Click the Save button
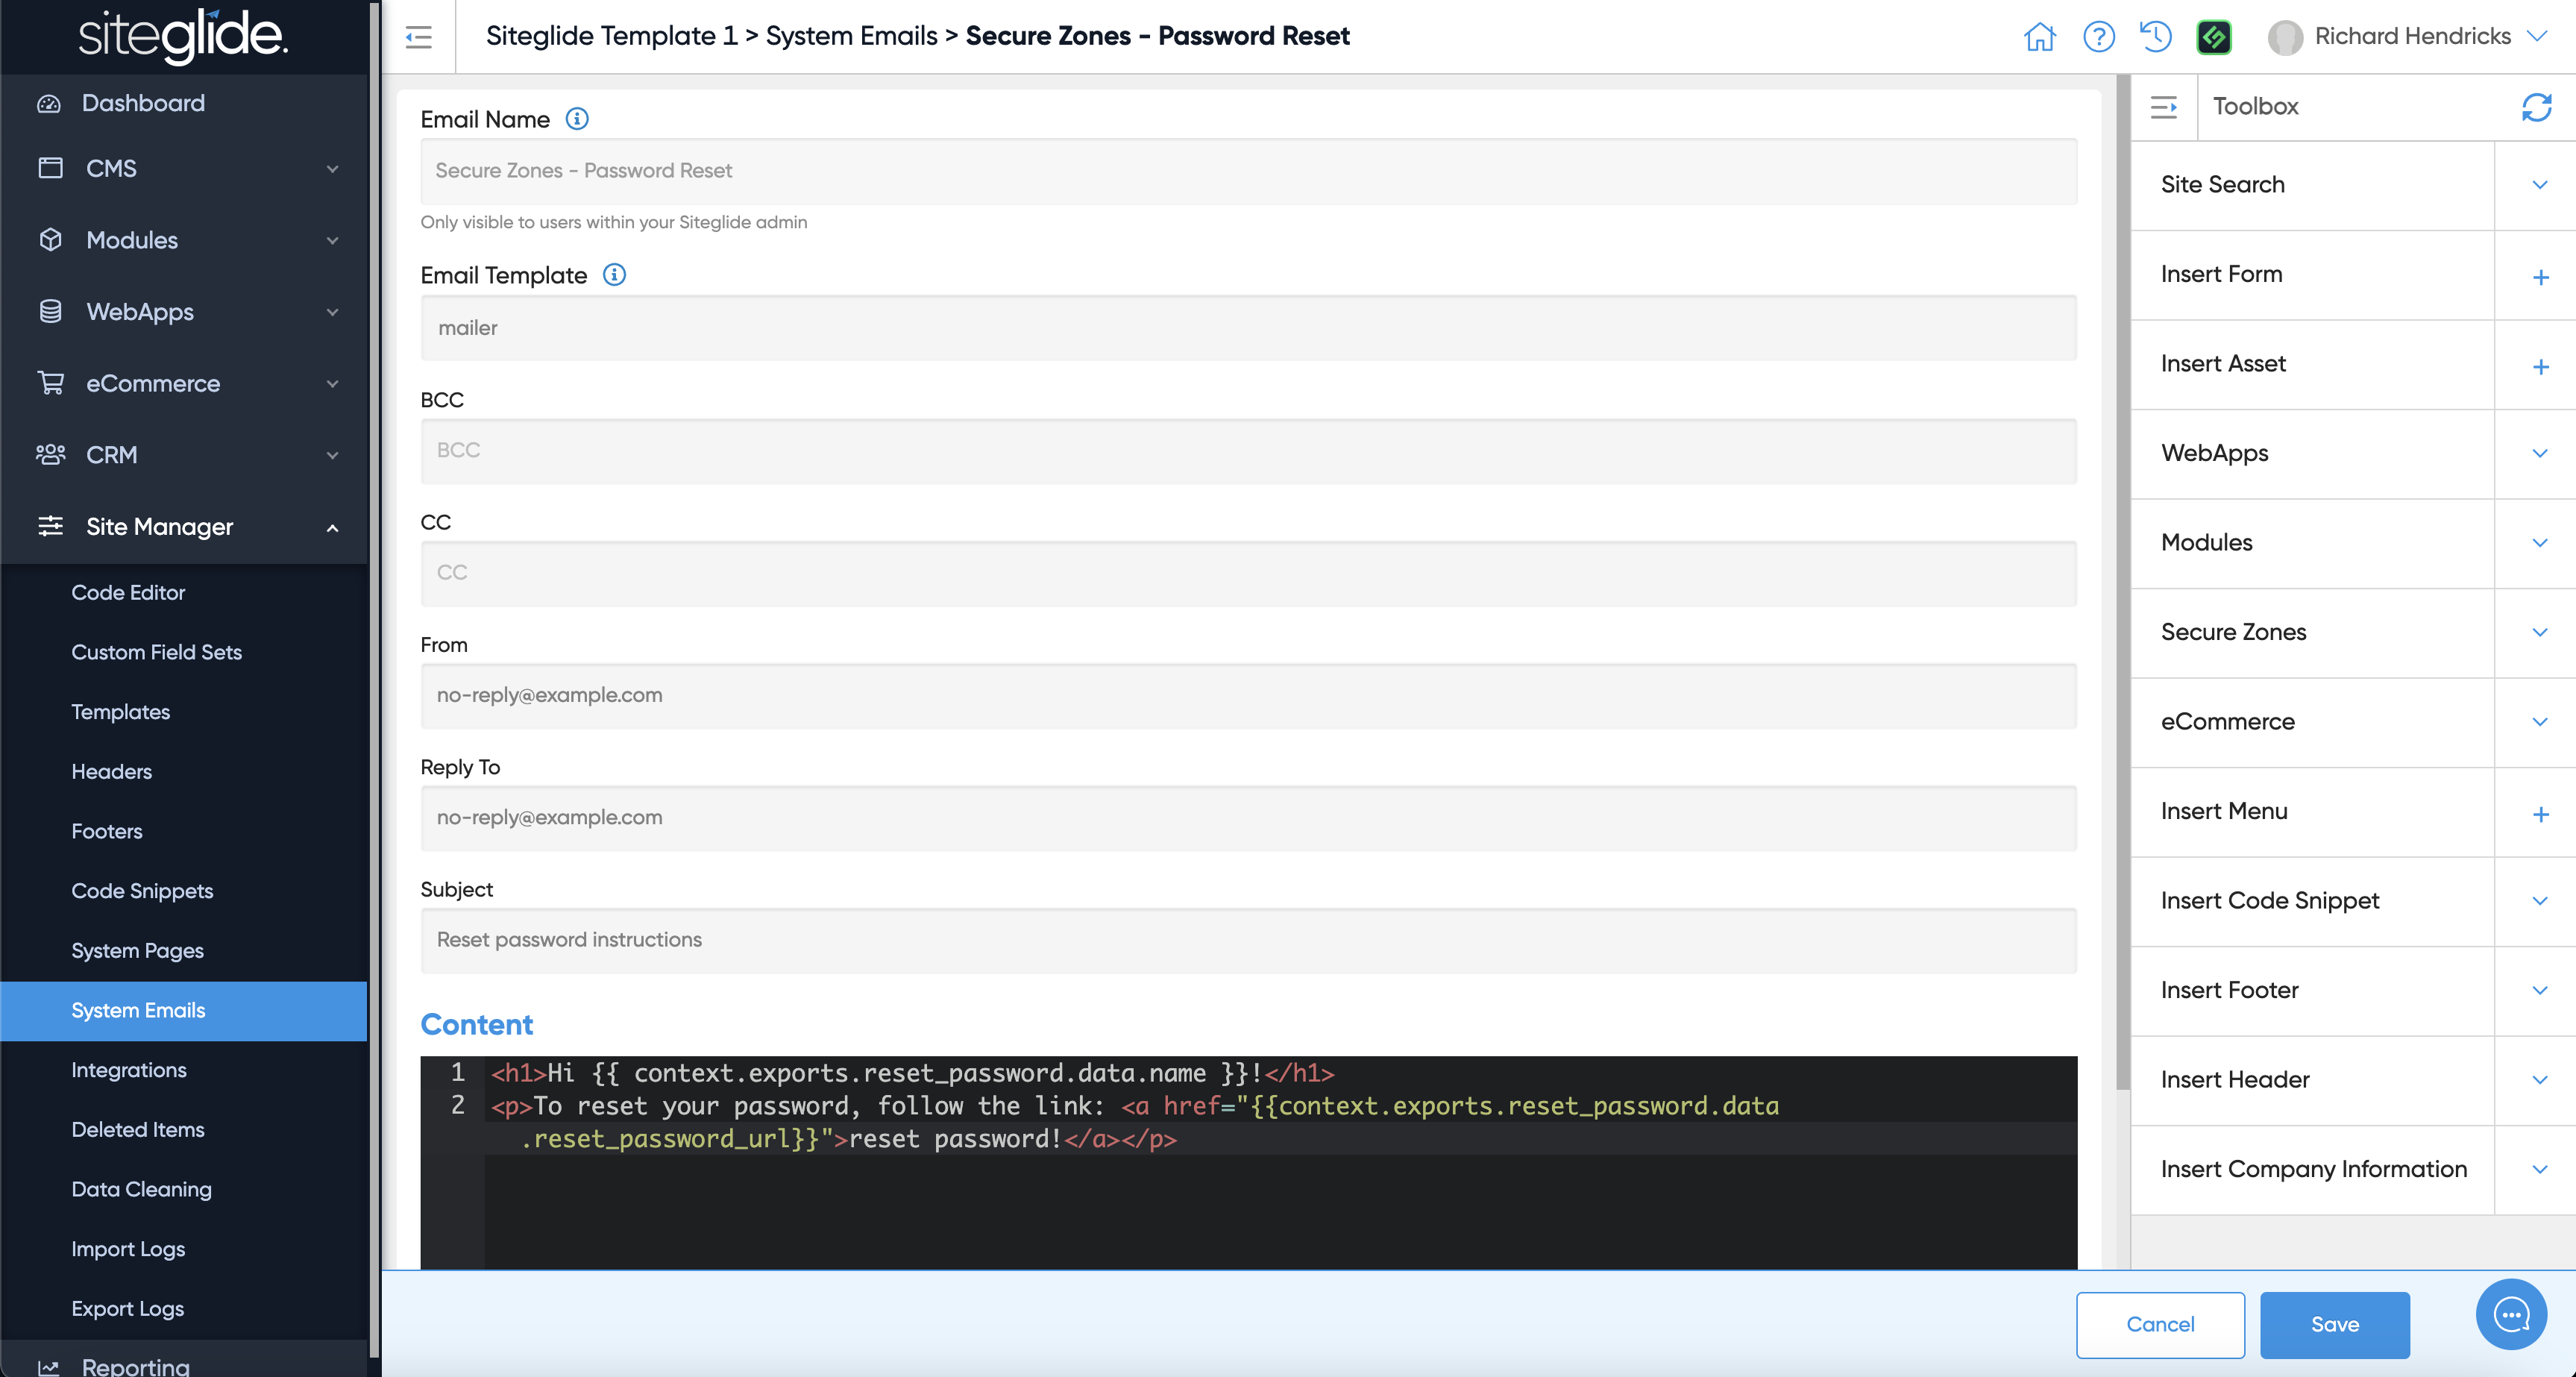The width and height of the screenshot is (2576, 1377). 2334,1324
